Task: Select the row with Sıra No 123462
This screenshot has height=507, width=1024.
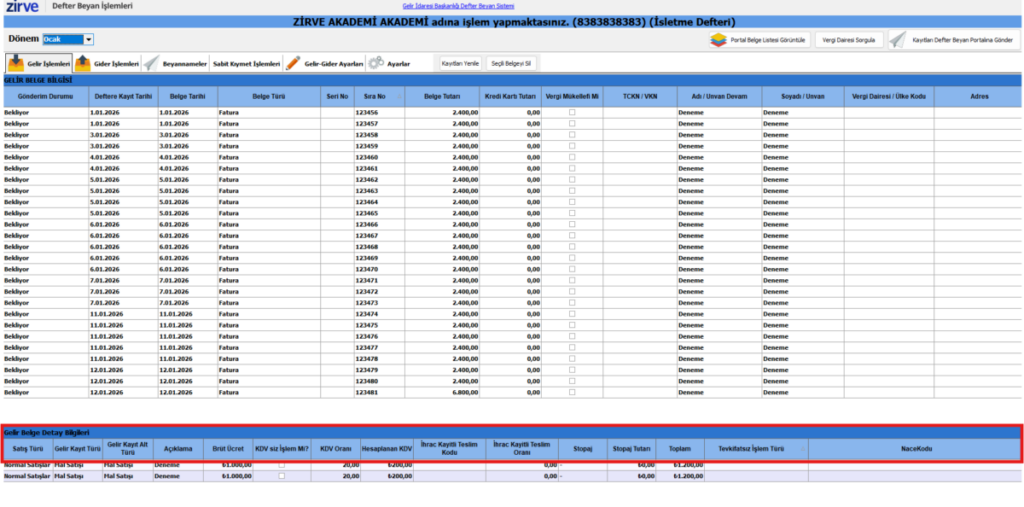Action: coord(513,180)
